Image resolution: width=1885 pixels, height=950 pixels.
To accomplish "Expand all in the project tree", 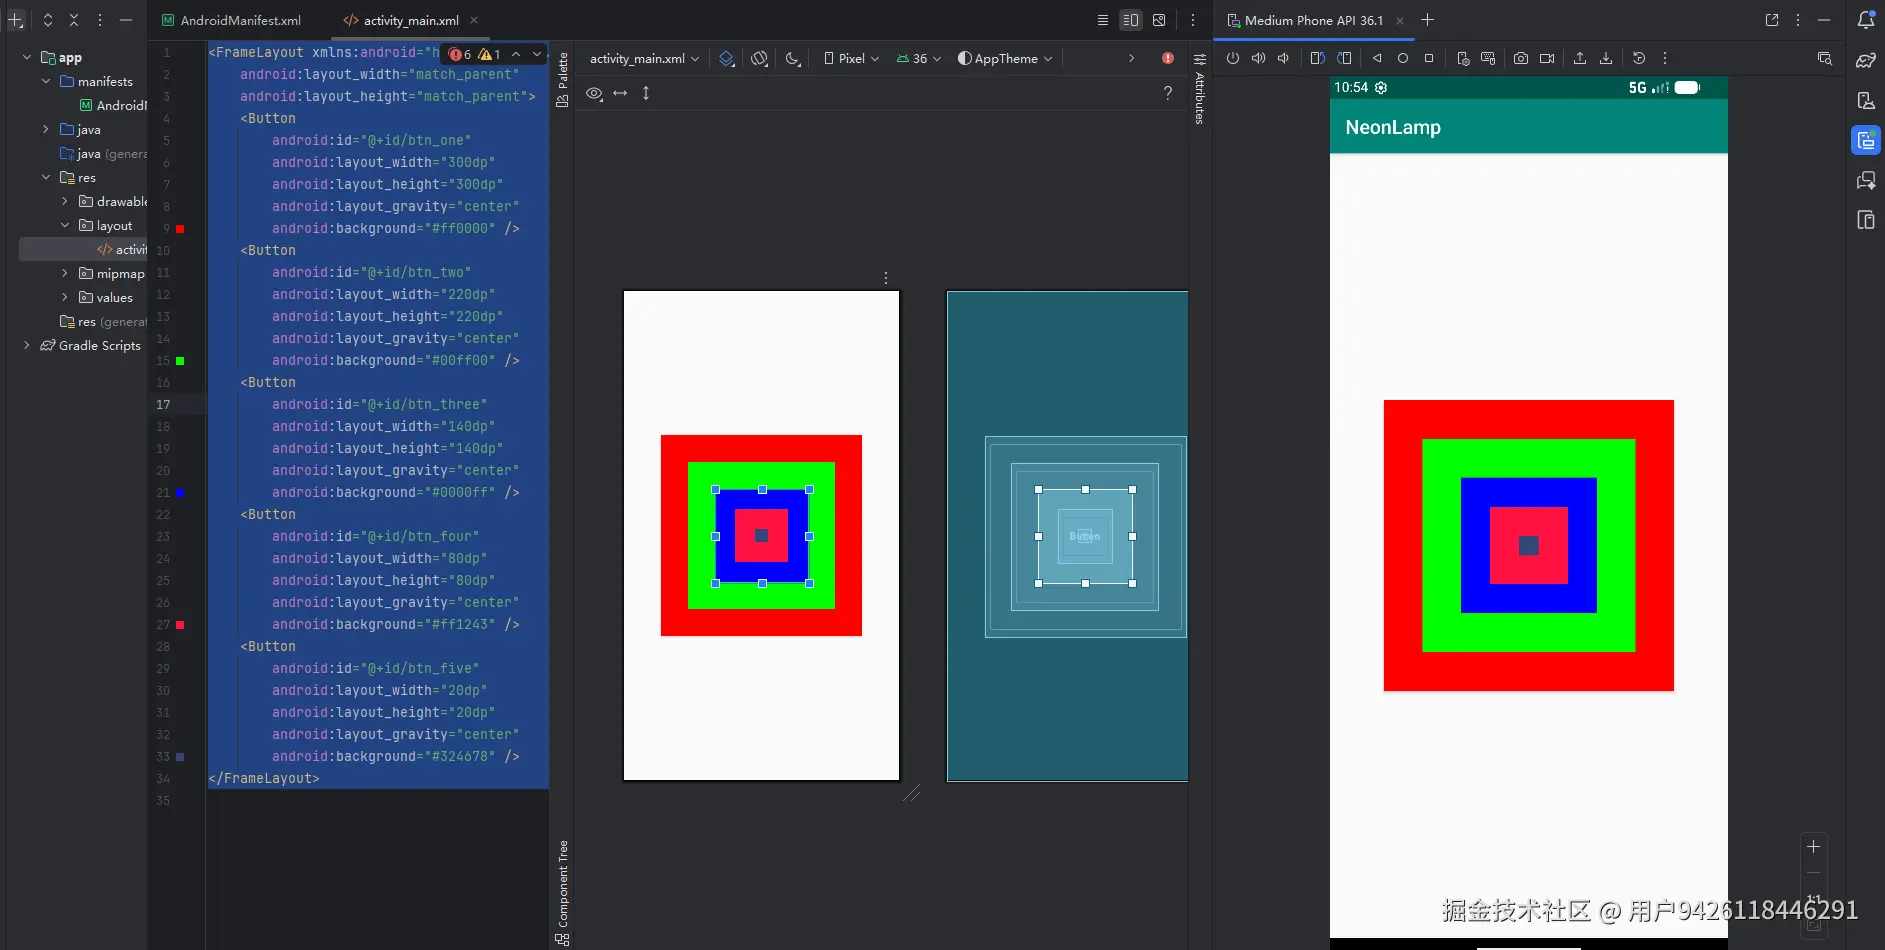I will pyautogui.click(x=47, y=20).
